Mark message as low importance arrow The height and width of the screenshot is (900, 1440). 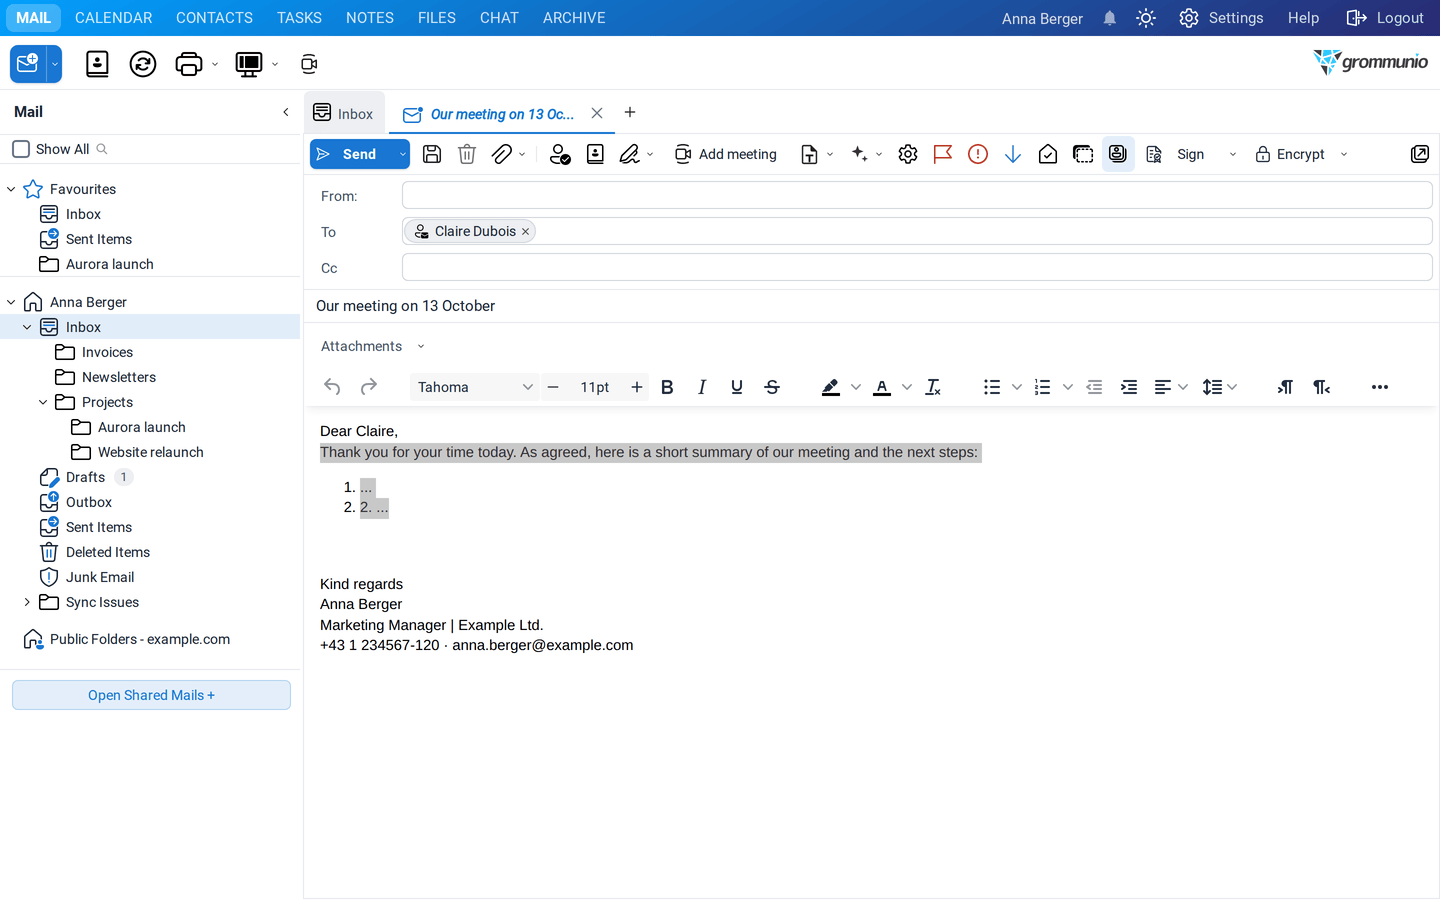click(x=1013, y=154)
